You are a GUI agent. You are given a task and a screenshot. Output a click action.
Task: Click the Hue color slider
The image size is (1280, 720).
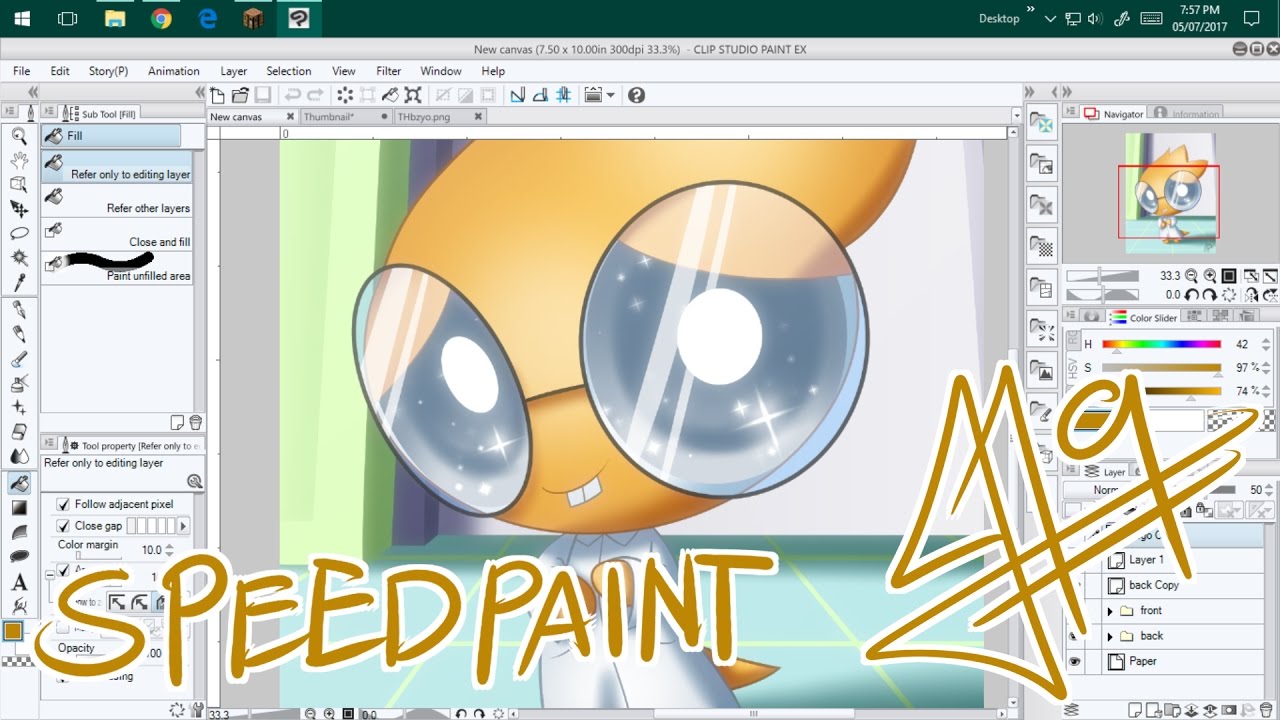tap(1162, 345)
